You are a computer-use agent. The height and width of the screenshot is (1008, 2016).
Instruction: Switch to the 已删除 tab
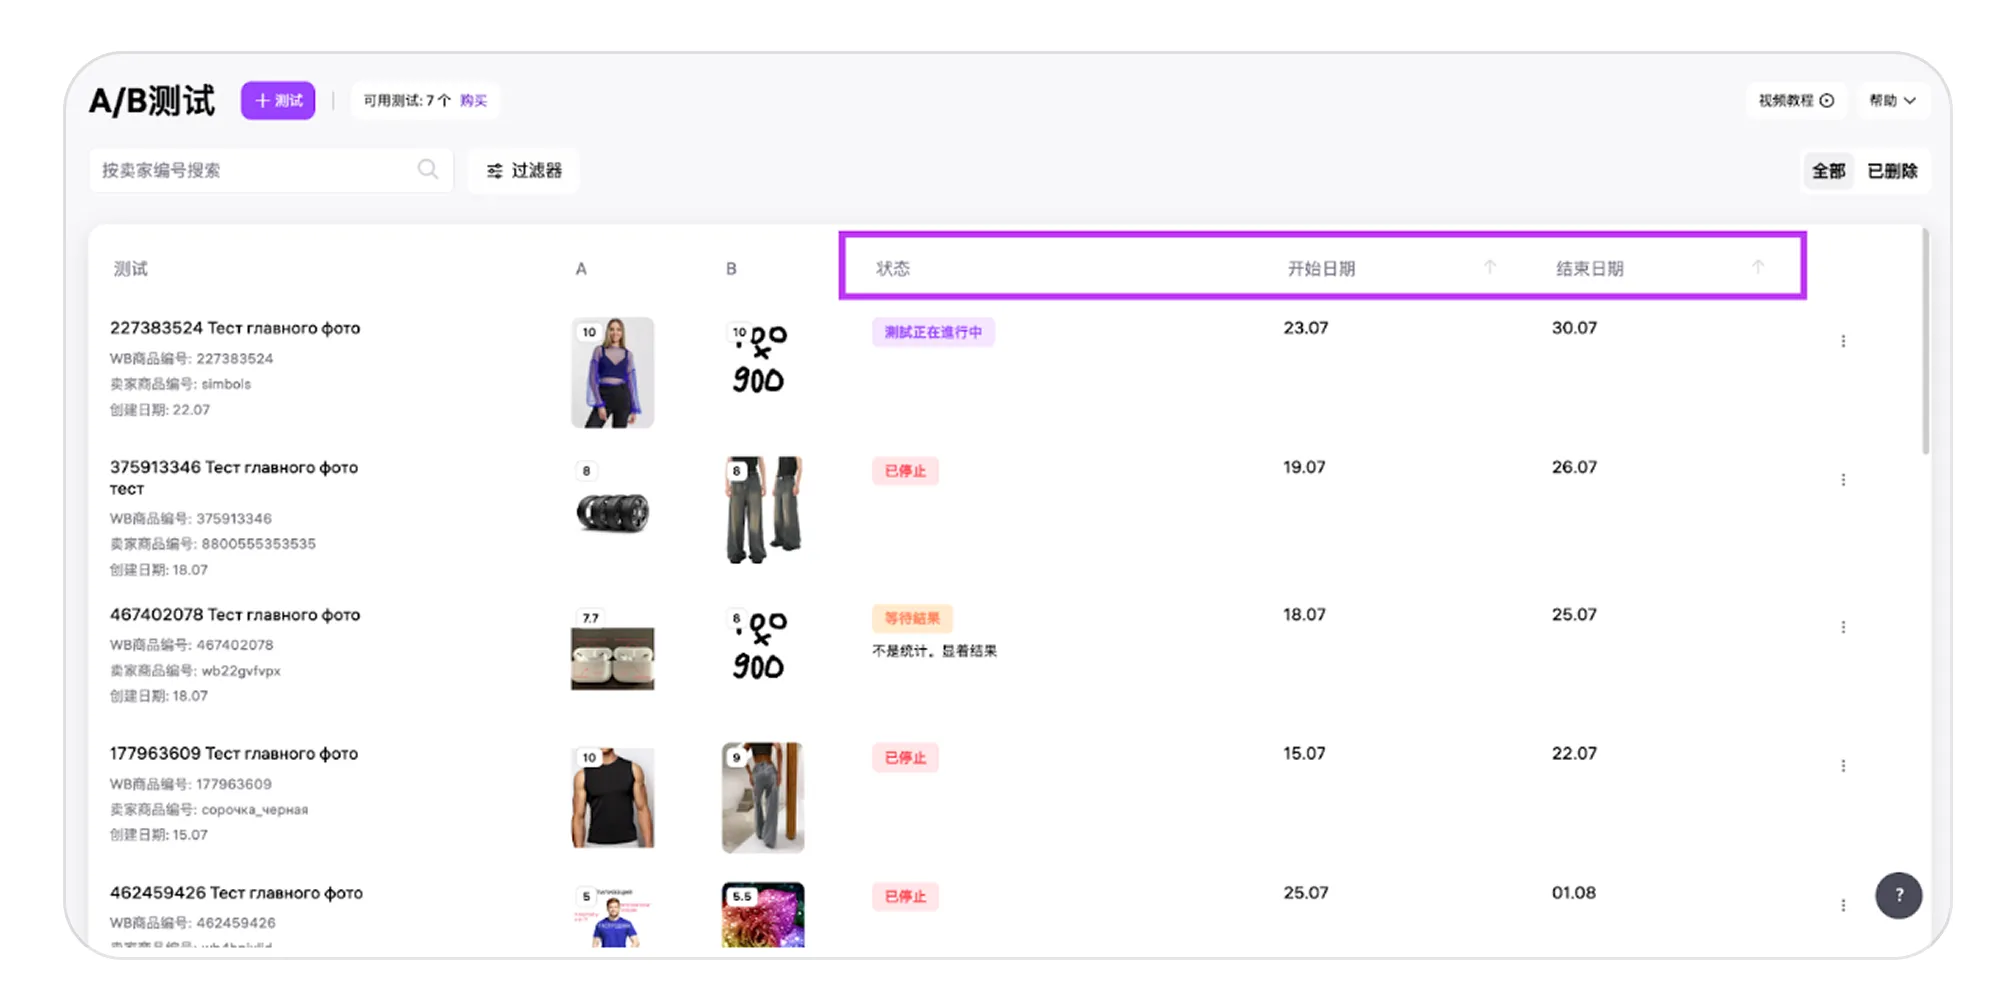[x=1892, y=171]
